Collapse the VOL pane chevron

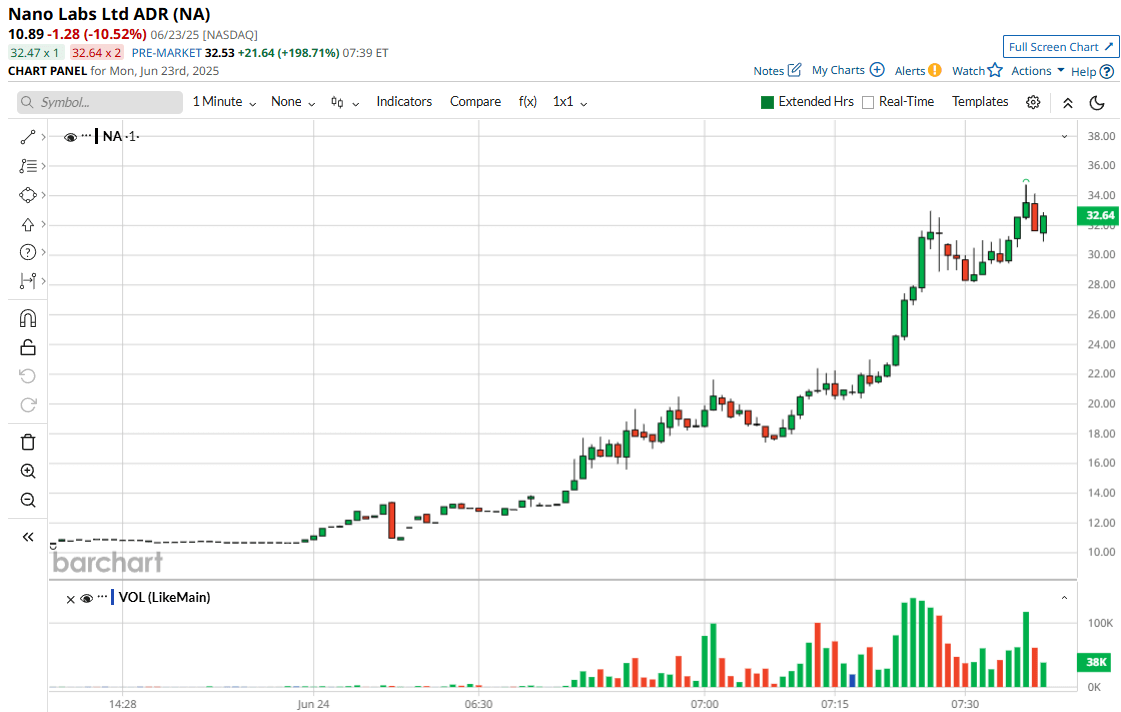[x=1065, y=598]
